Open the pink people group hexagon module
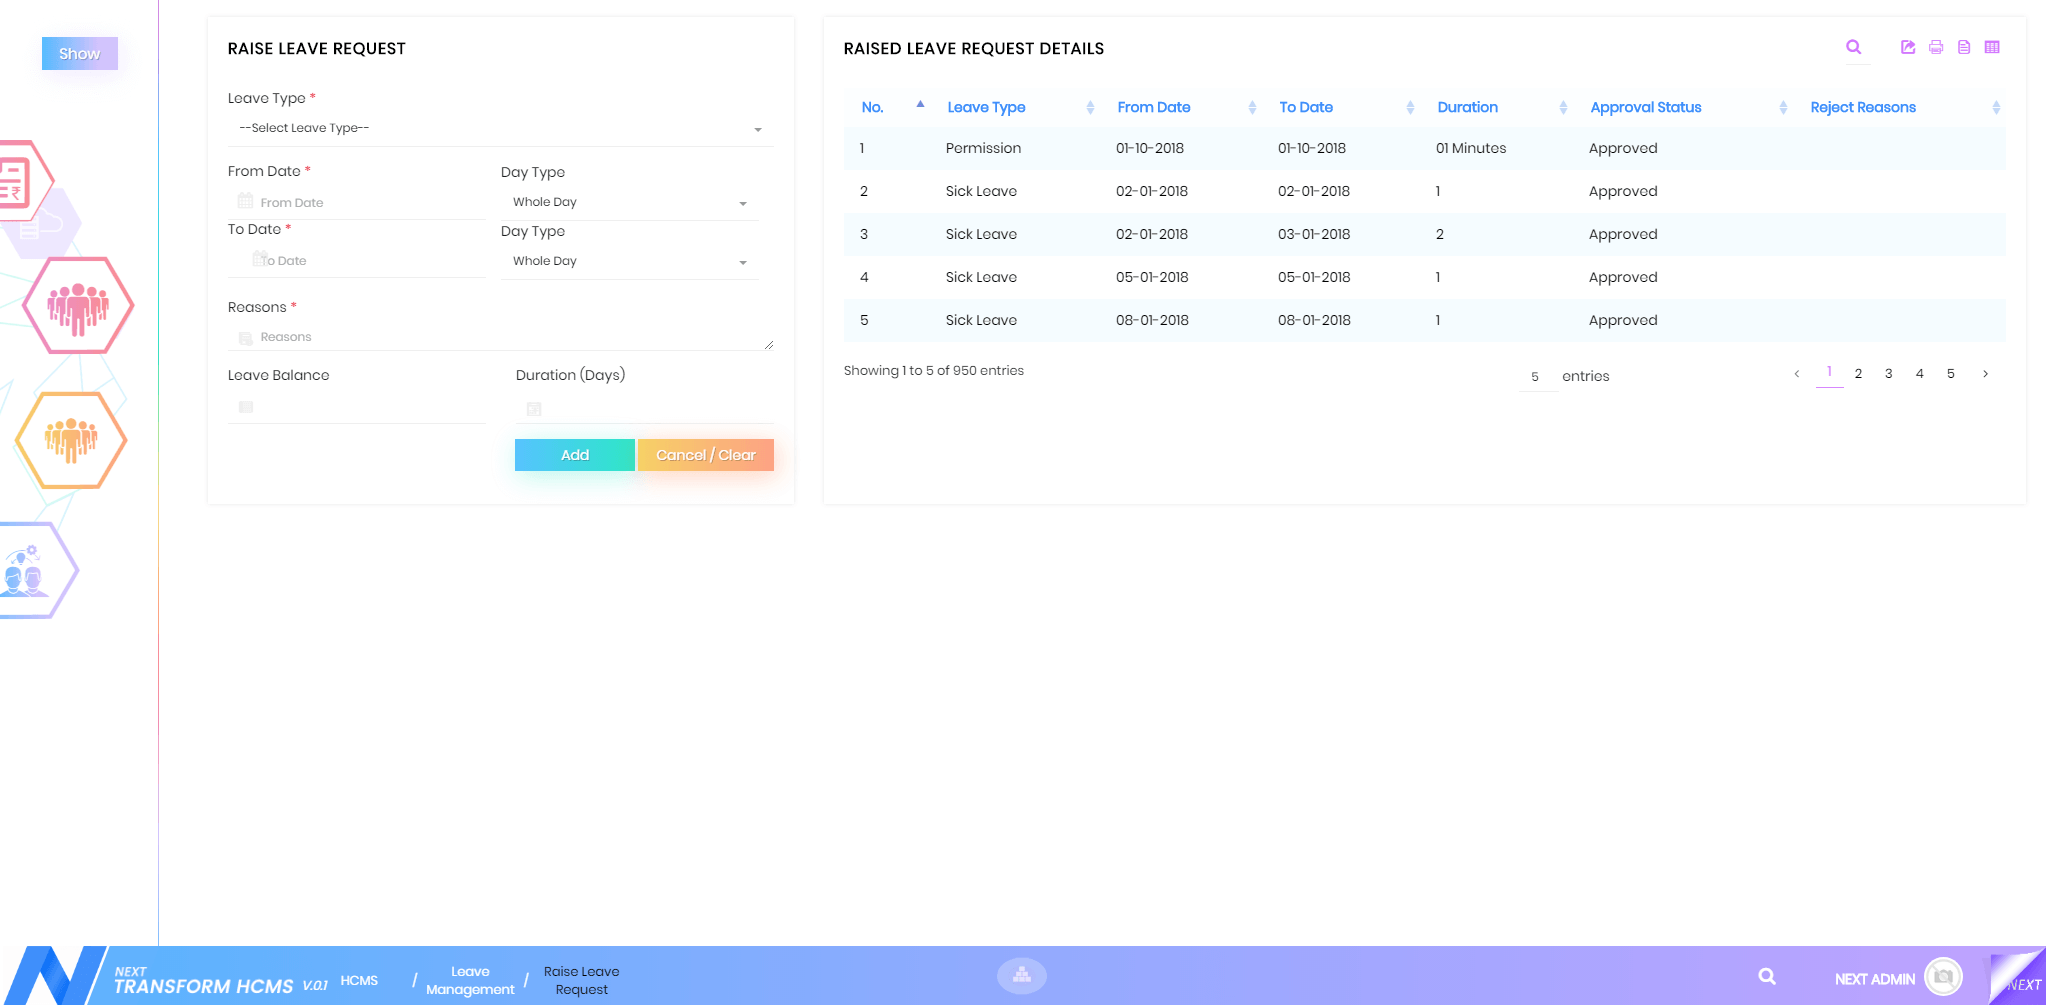 point(78,306)
